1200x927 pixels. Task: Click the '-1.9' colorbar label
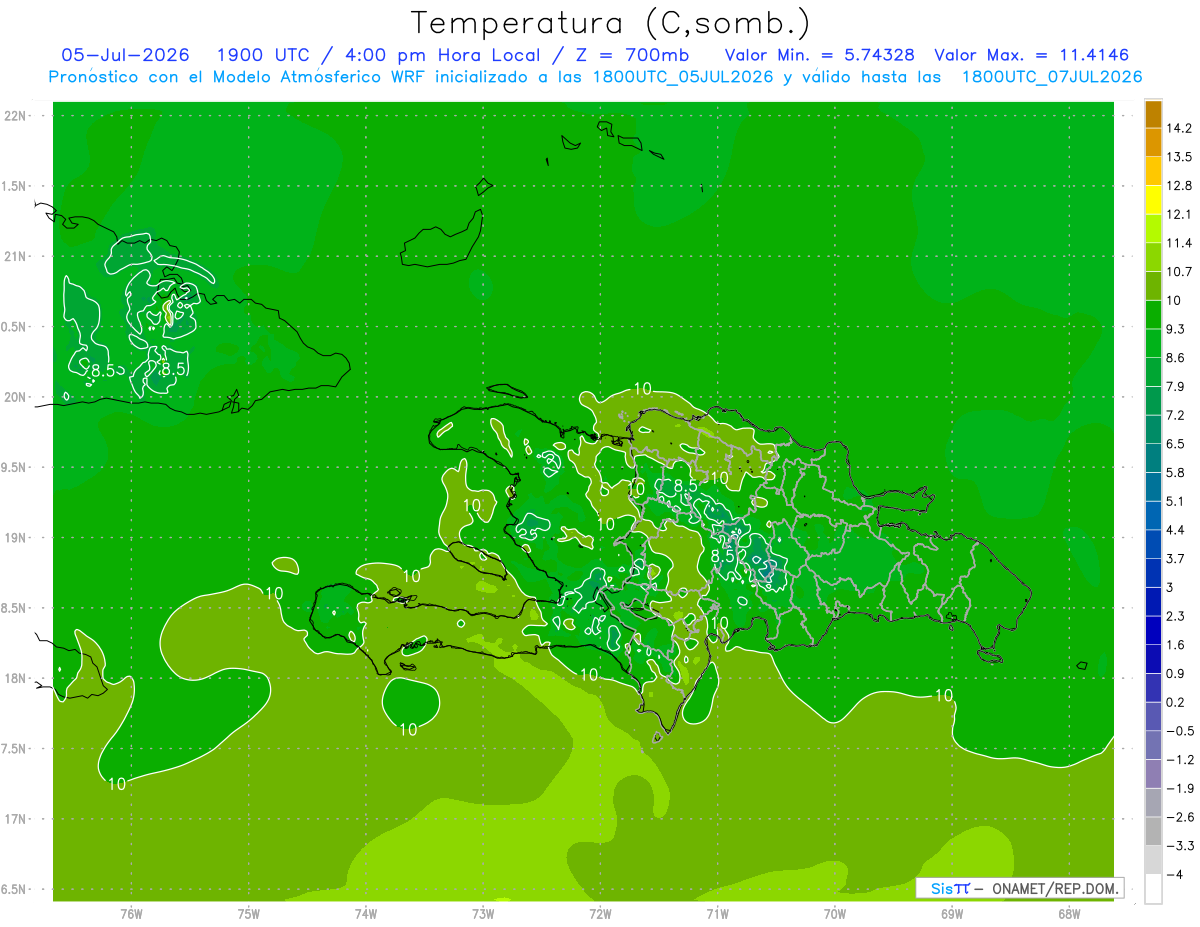pos(1178,788)
